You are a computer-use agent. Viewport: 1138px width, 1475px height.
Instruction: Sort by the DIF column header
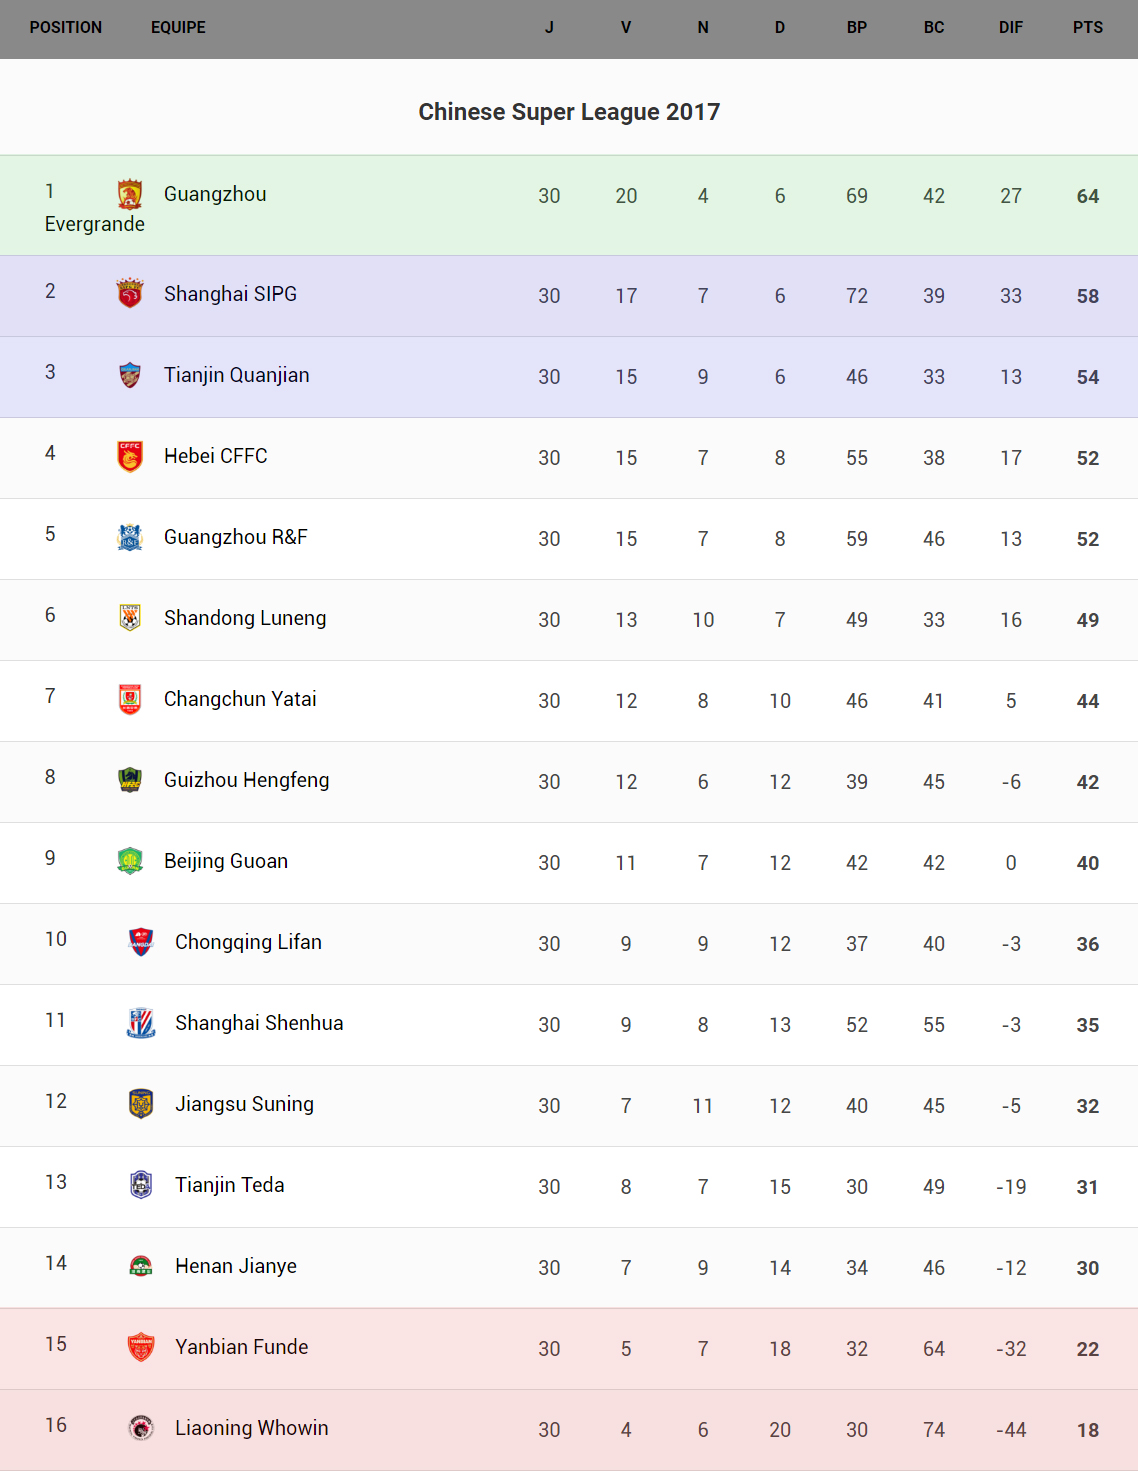(x=1010, y=28)
